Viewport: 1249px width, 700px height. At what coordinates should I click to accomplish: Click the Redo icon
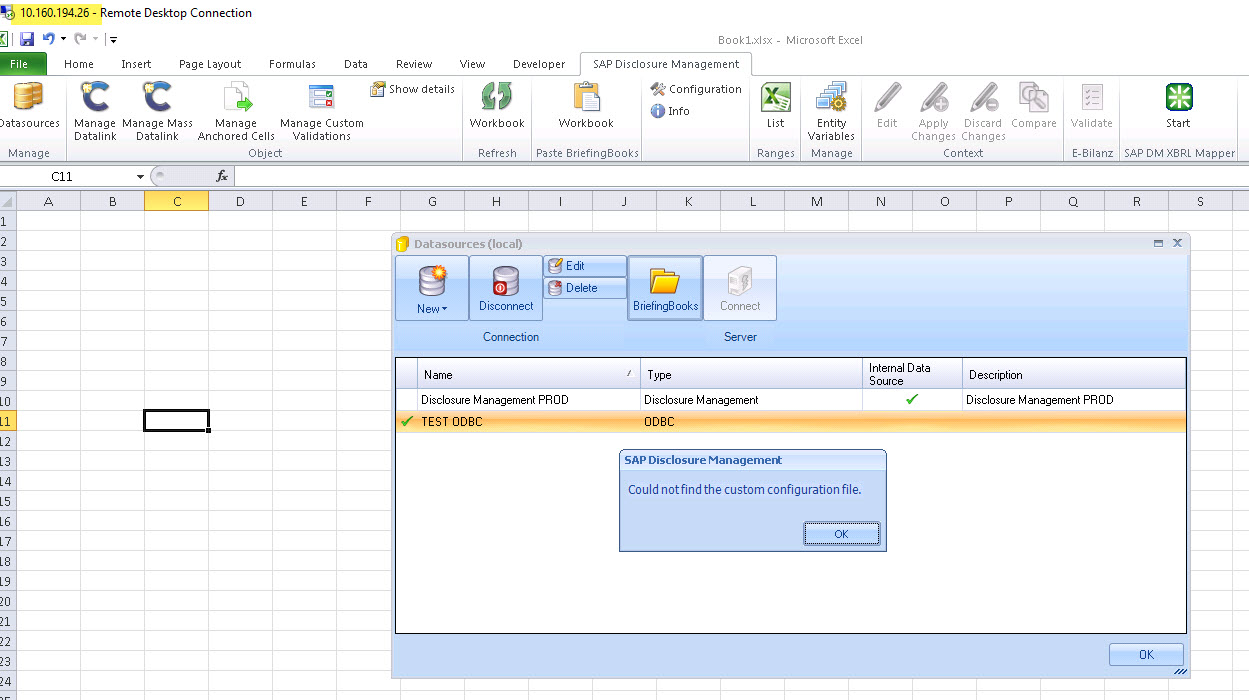pos(80,39)
